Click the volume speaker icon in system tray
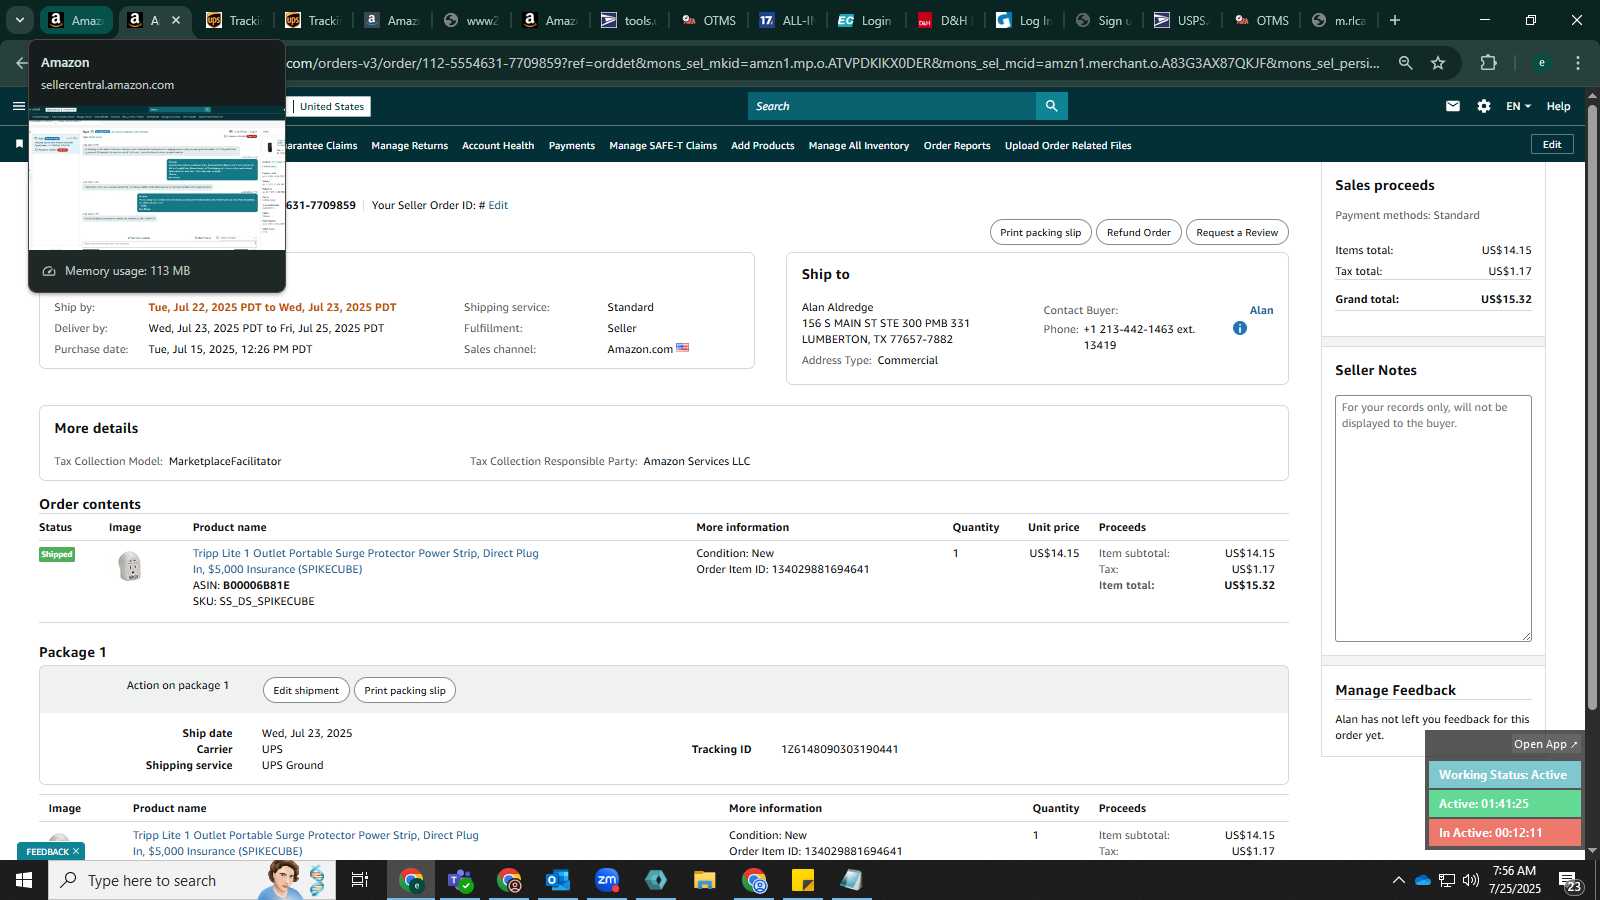The width and height of the screenshot is (1600, 900). pos(1471,880)
